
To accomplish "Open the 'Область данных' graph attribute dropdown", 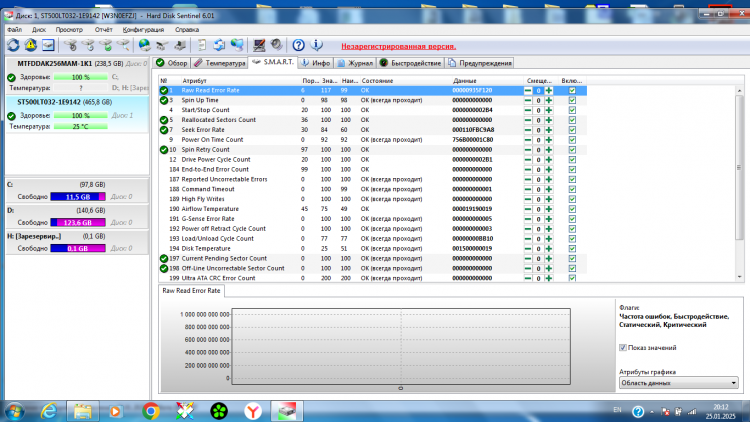I will [x=679, y=383].
